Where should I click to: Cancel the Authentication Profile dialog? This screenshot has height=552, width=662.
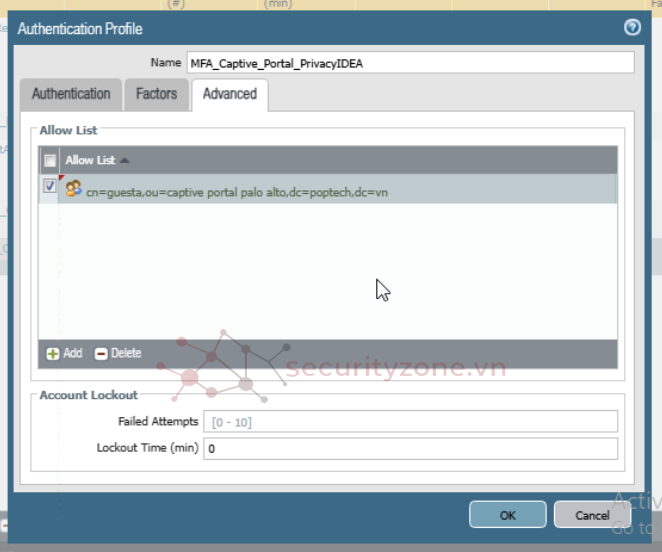point(592,515)
